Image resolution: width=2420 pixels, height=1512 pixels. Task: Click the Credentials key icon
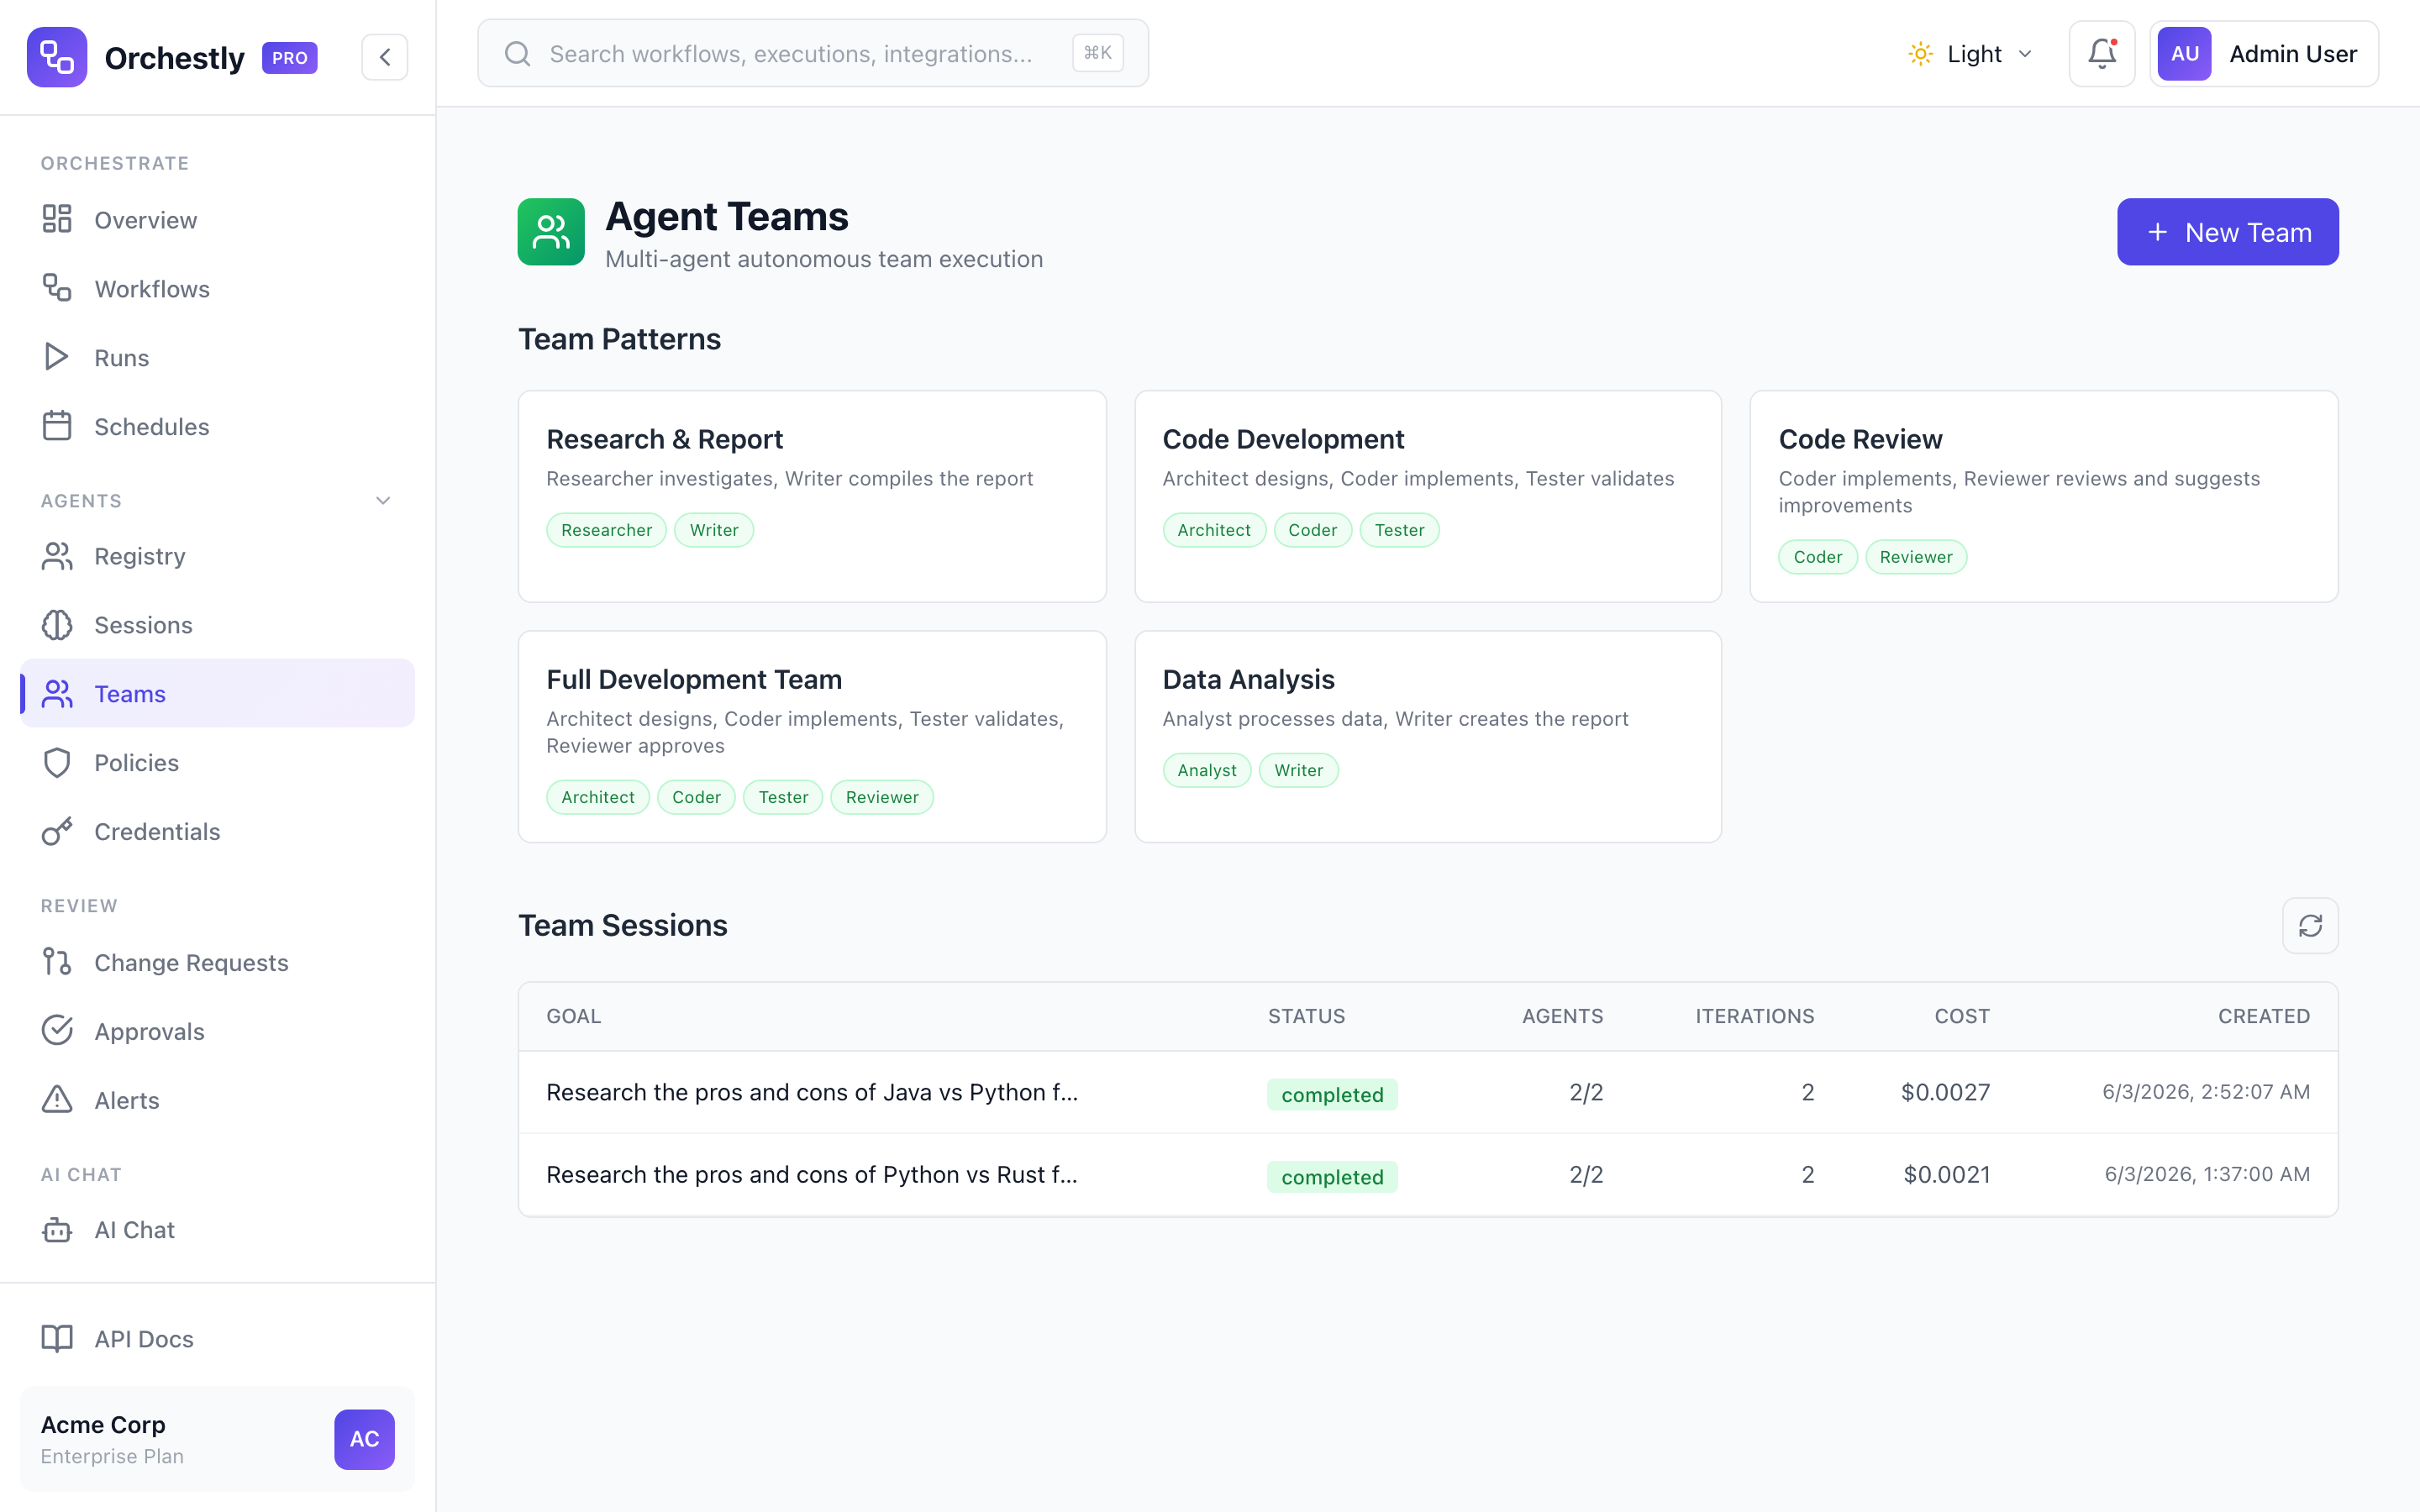click(57, 831)
